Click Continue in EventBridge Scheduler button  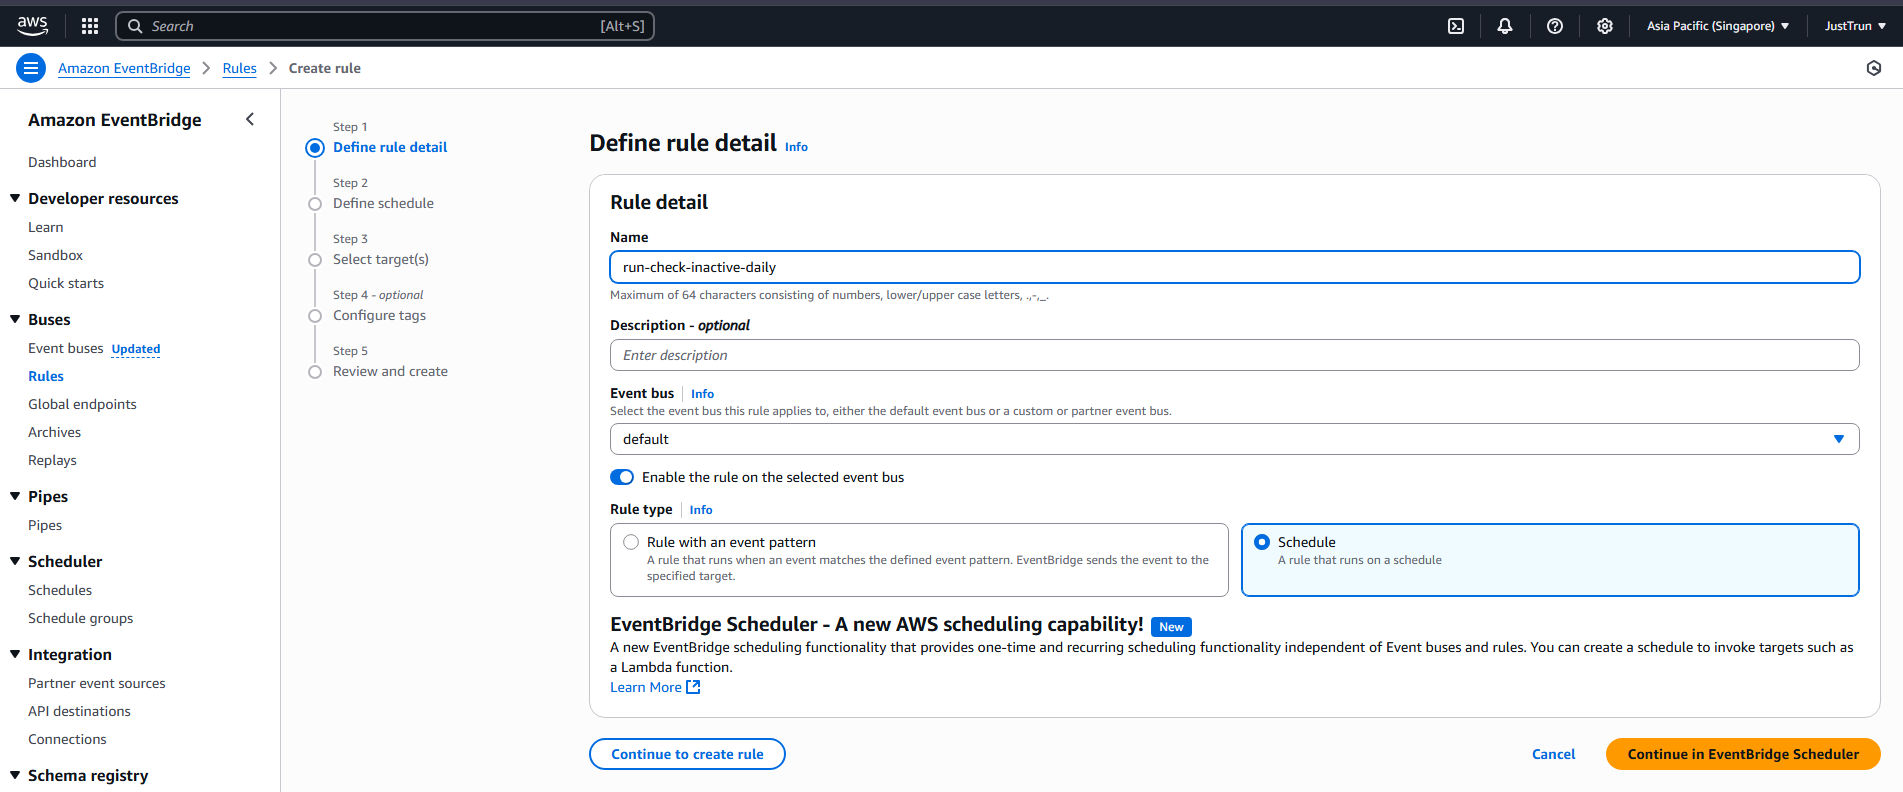1743,754
